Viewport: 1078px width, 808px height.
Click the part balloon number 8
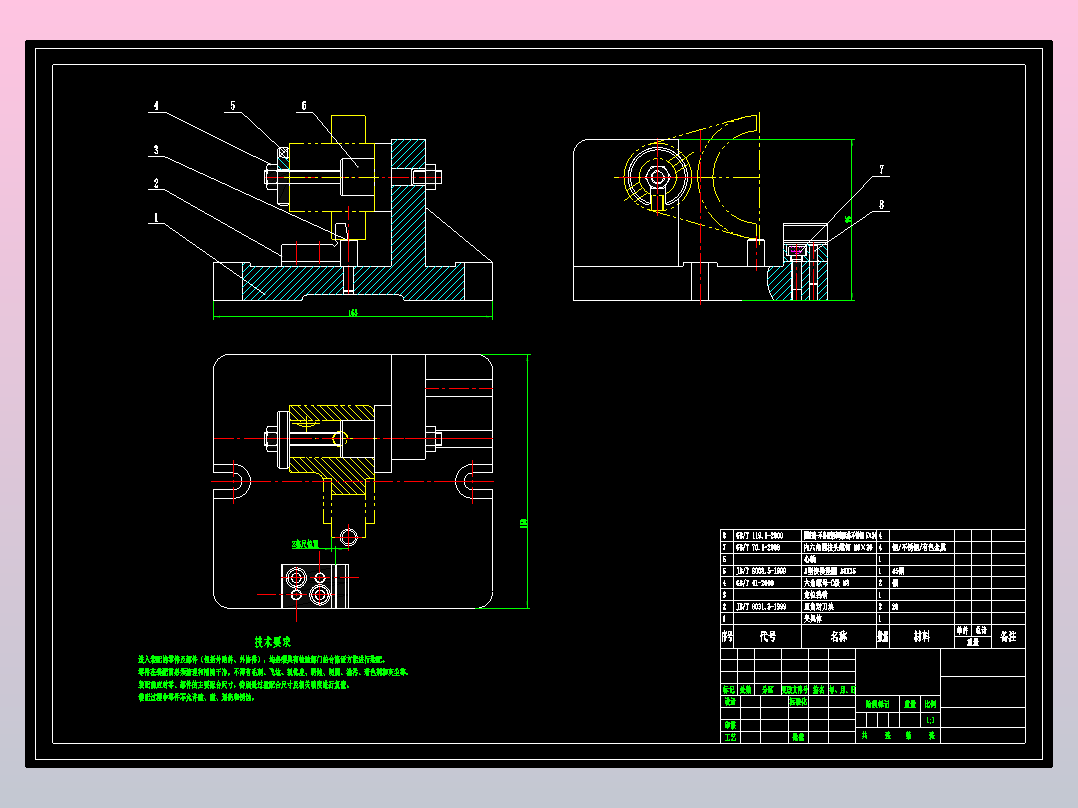tap(881, 204)
